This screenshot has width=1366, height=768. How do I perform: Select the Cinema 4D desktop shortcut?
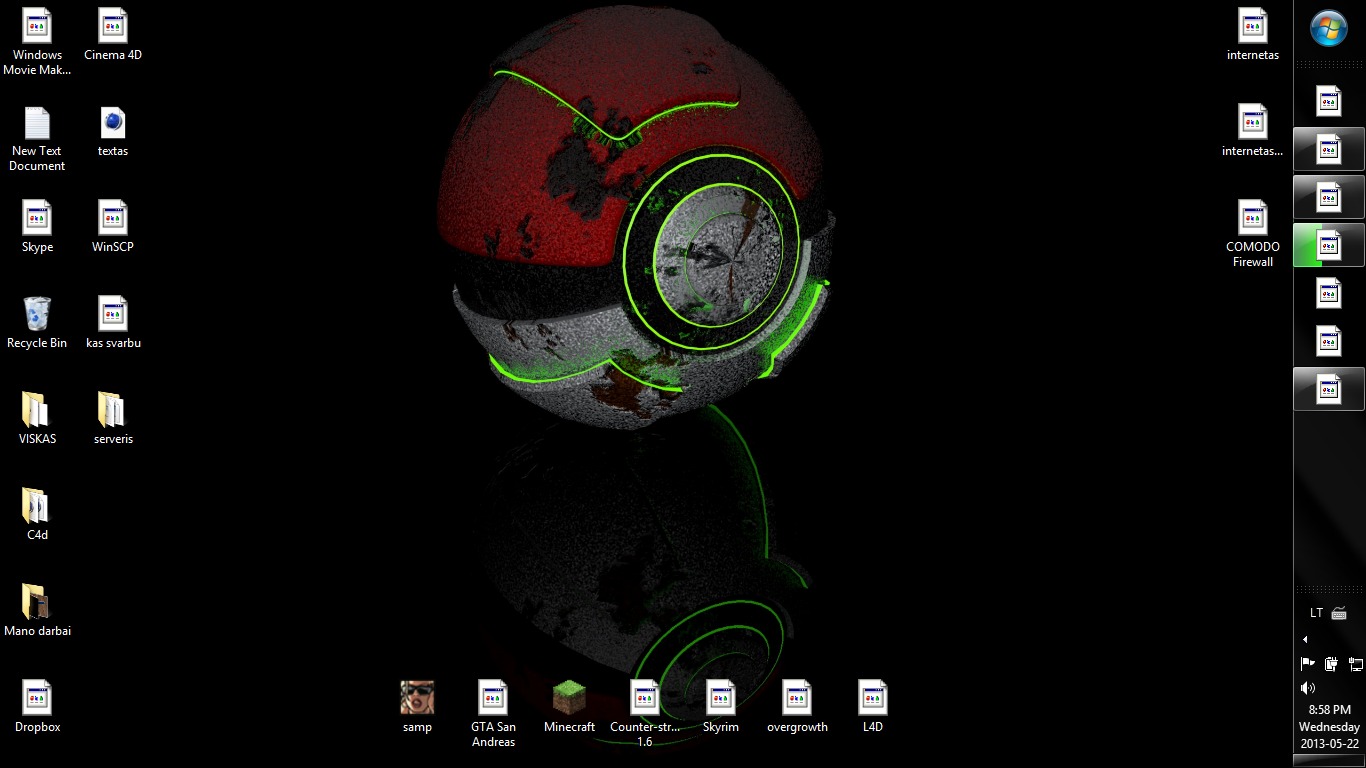pyautogui.click(x=113, y=35)
